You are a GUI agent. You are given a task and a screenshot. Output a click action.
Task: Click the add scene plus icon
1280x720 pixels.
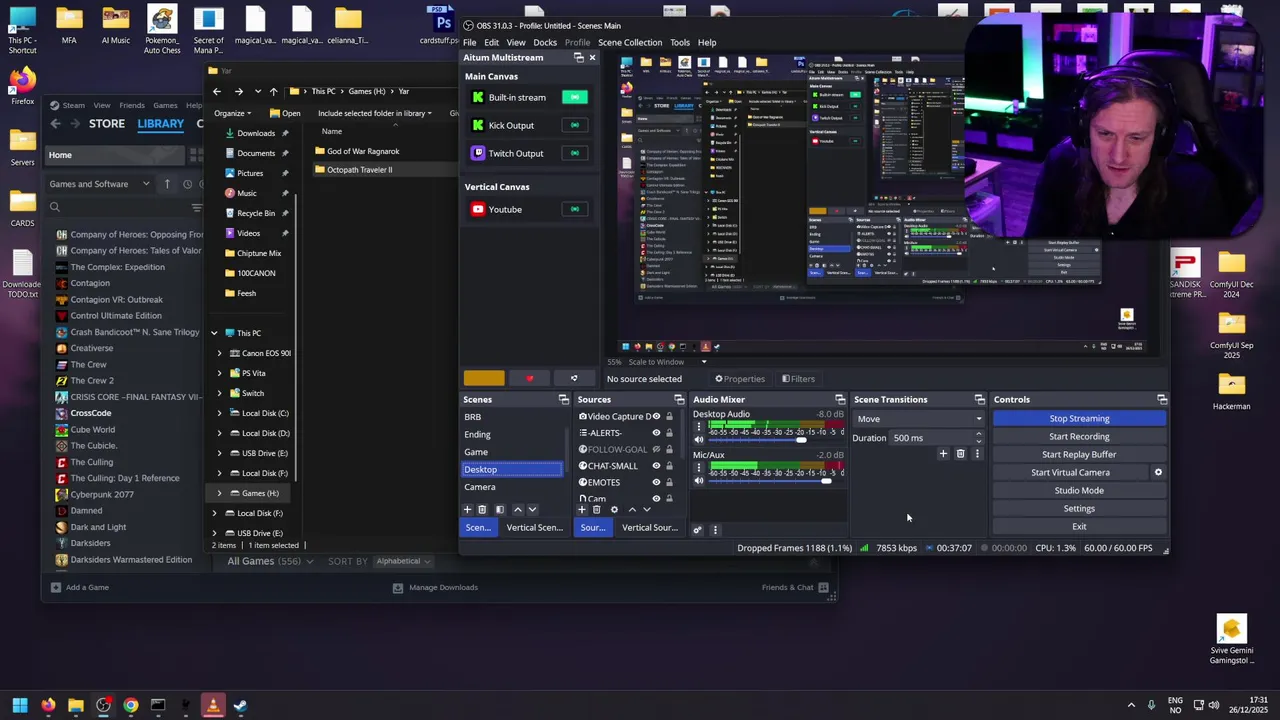467,510
